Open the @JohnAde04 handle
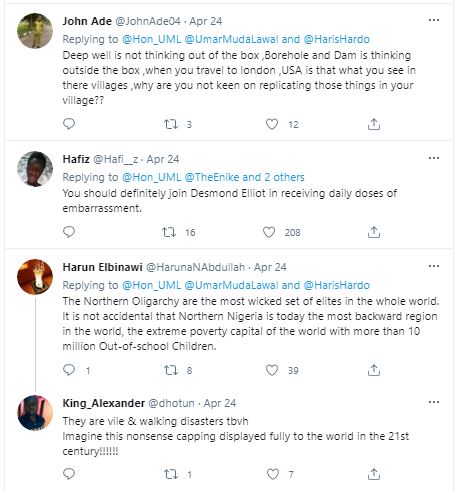Image resolution: width=455 pixels, height=491 pixels. [x=148, y=21]
